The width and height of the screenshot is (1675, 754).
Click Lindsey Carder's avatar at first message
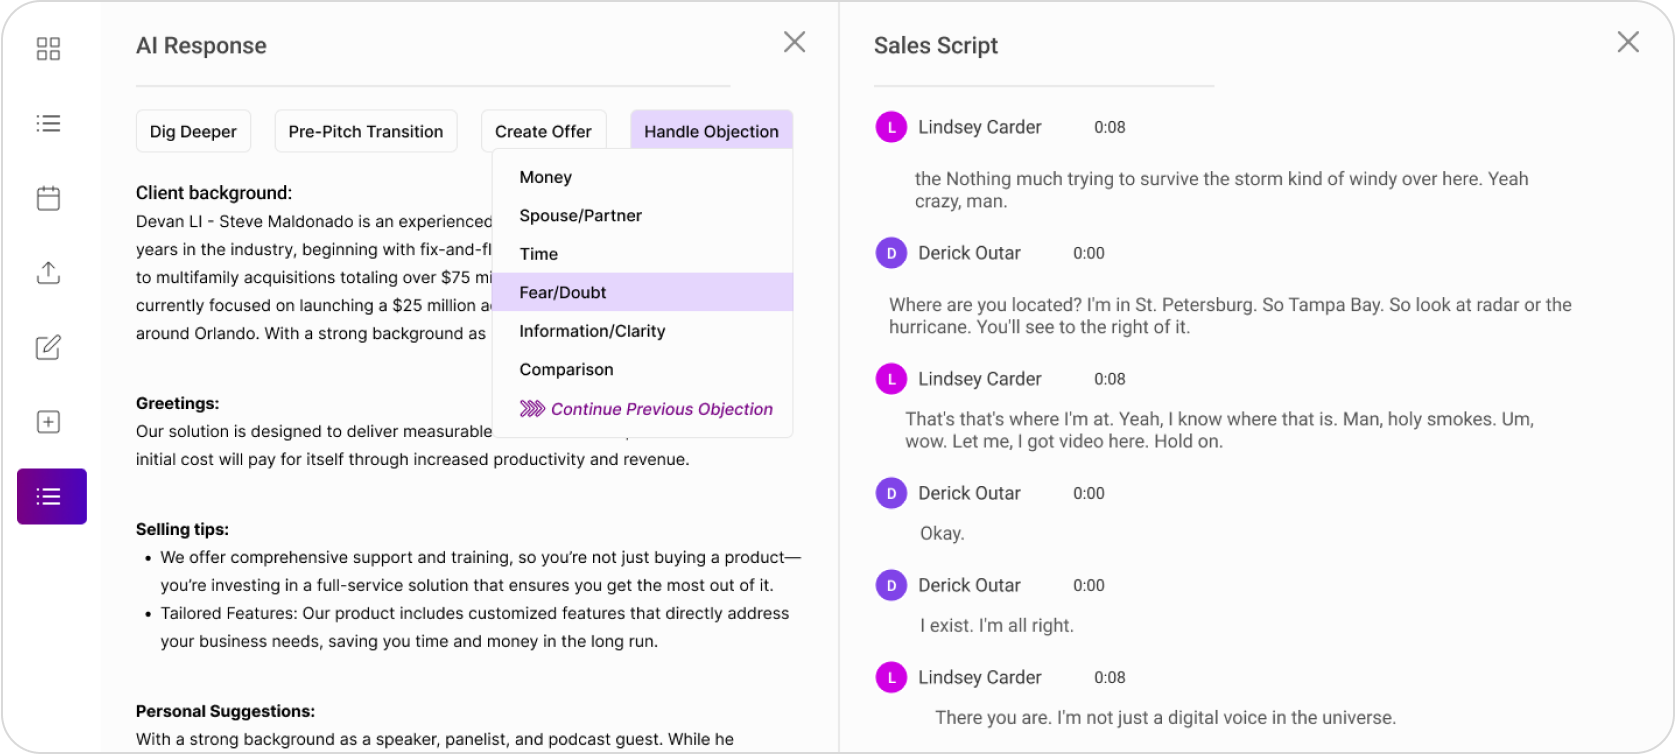coord(890,127)
